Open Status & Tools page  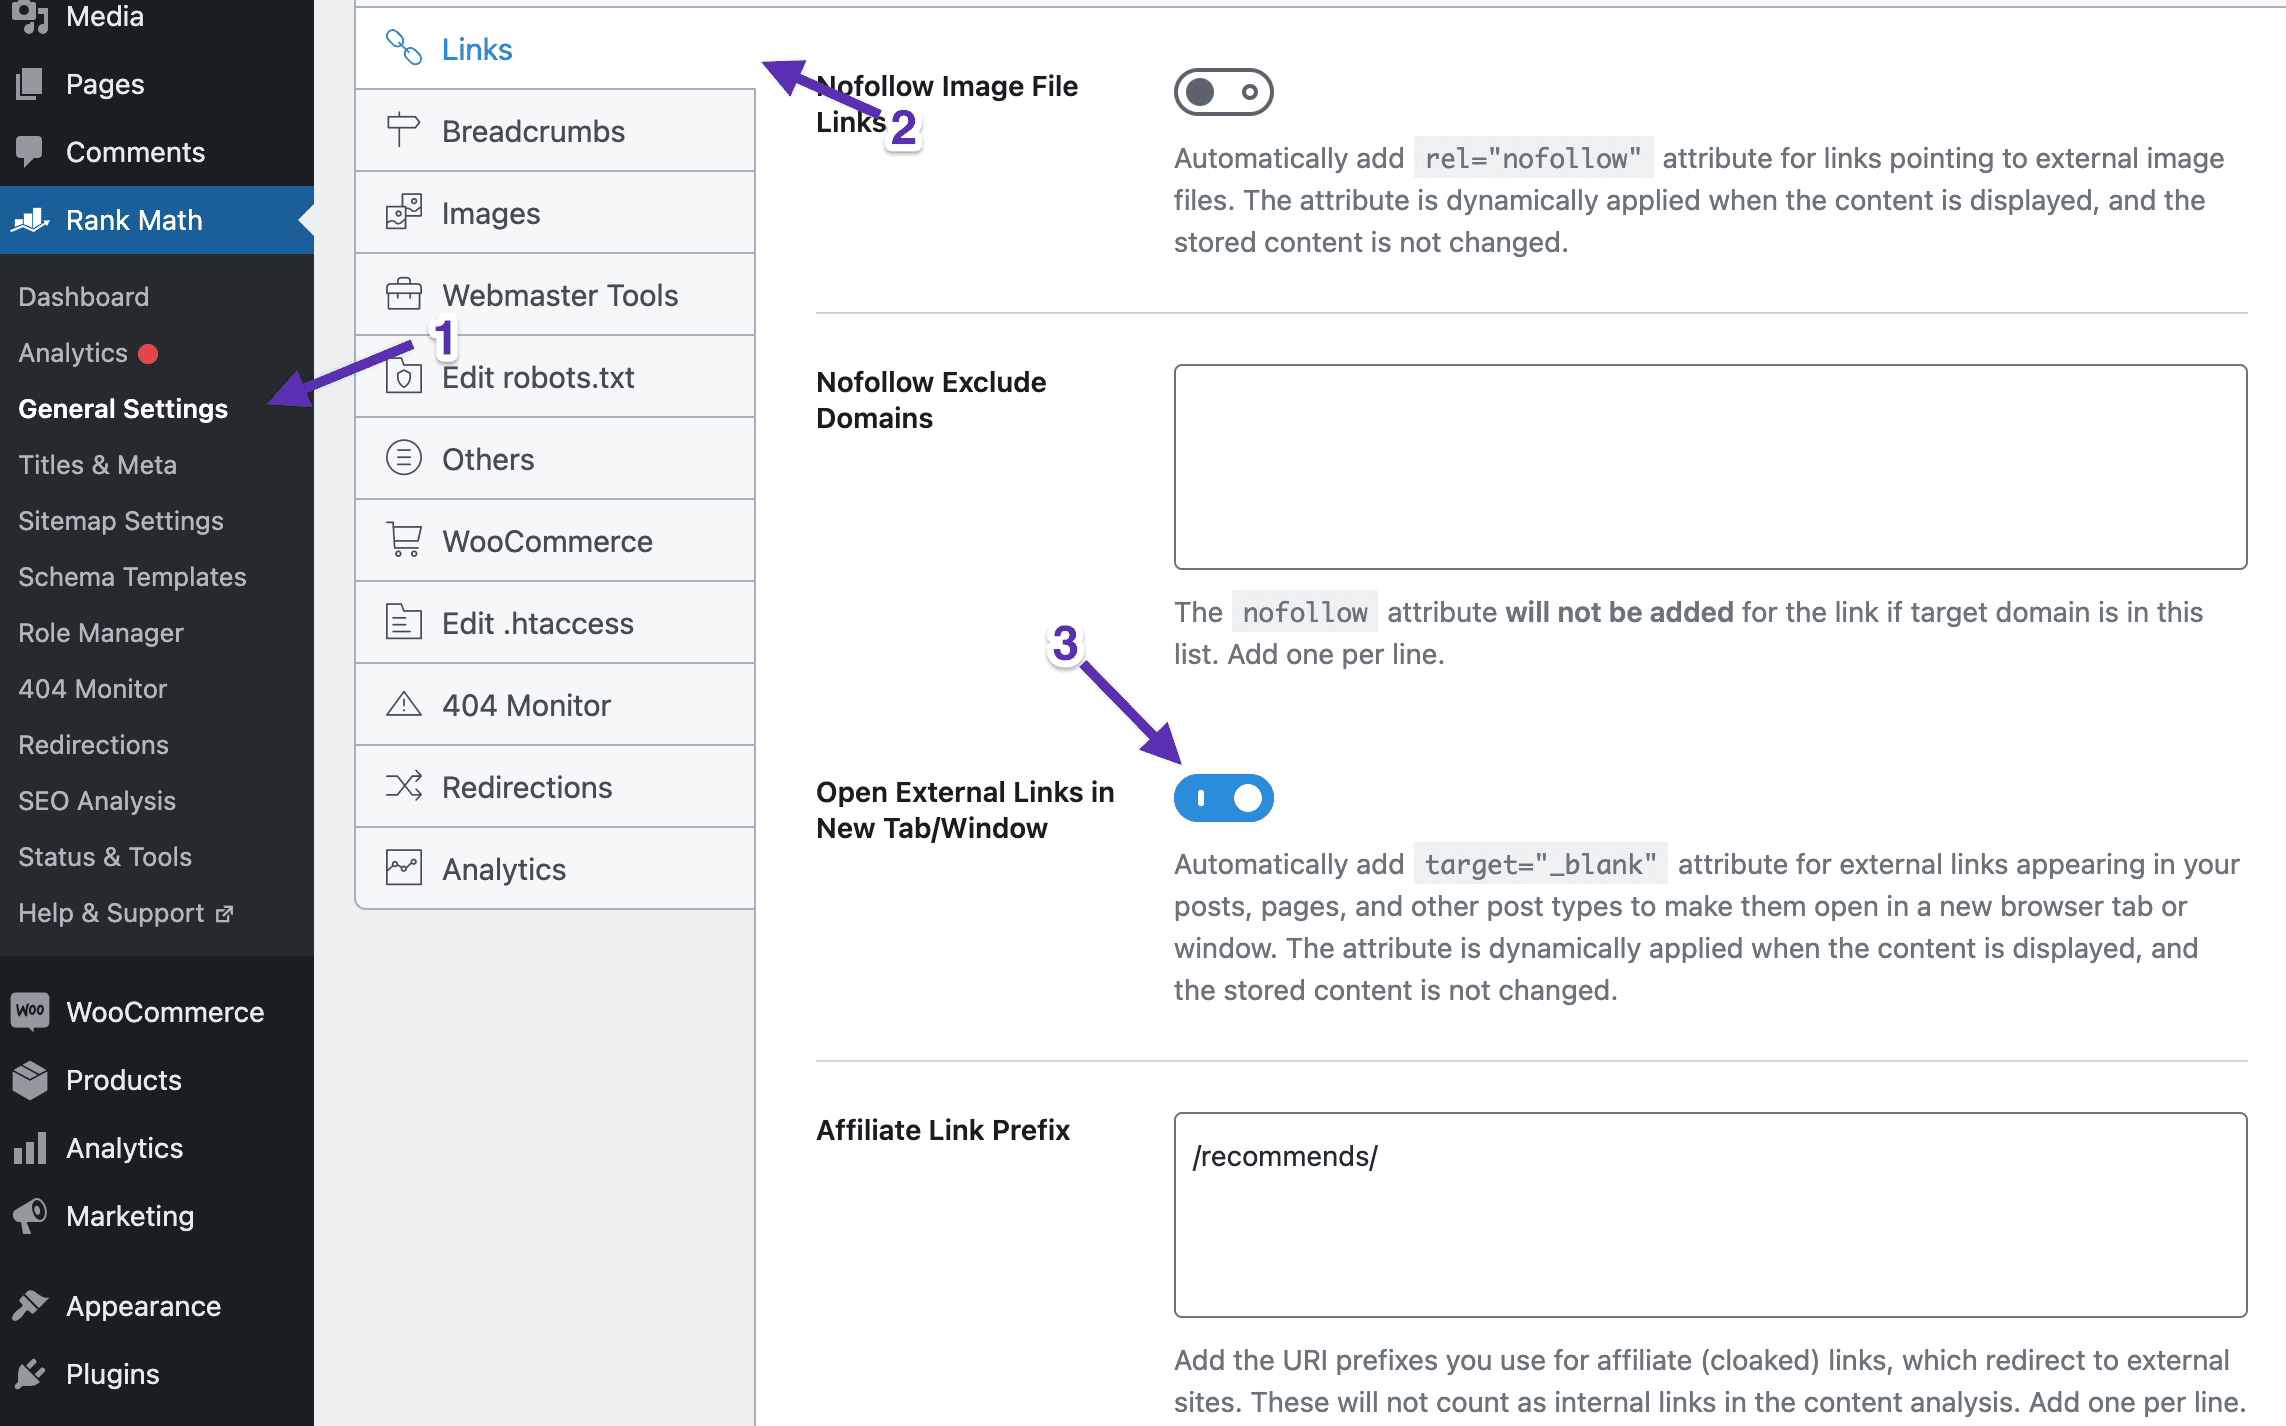tap(104, 856)
